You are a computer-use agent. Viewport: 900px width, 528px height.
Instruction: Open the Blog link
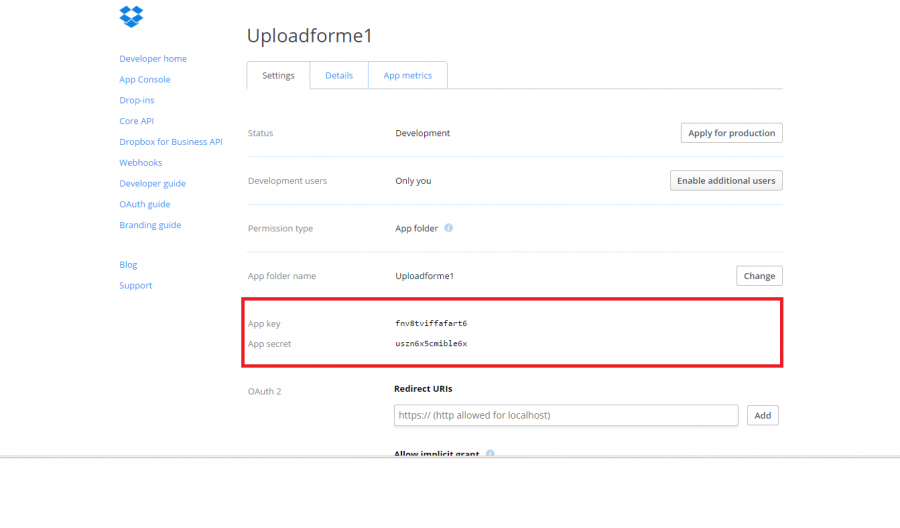coord(128,265)
